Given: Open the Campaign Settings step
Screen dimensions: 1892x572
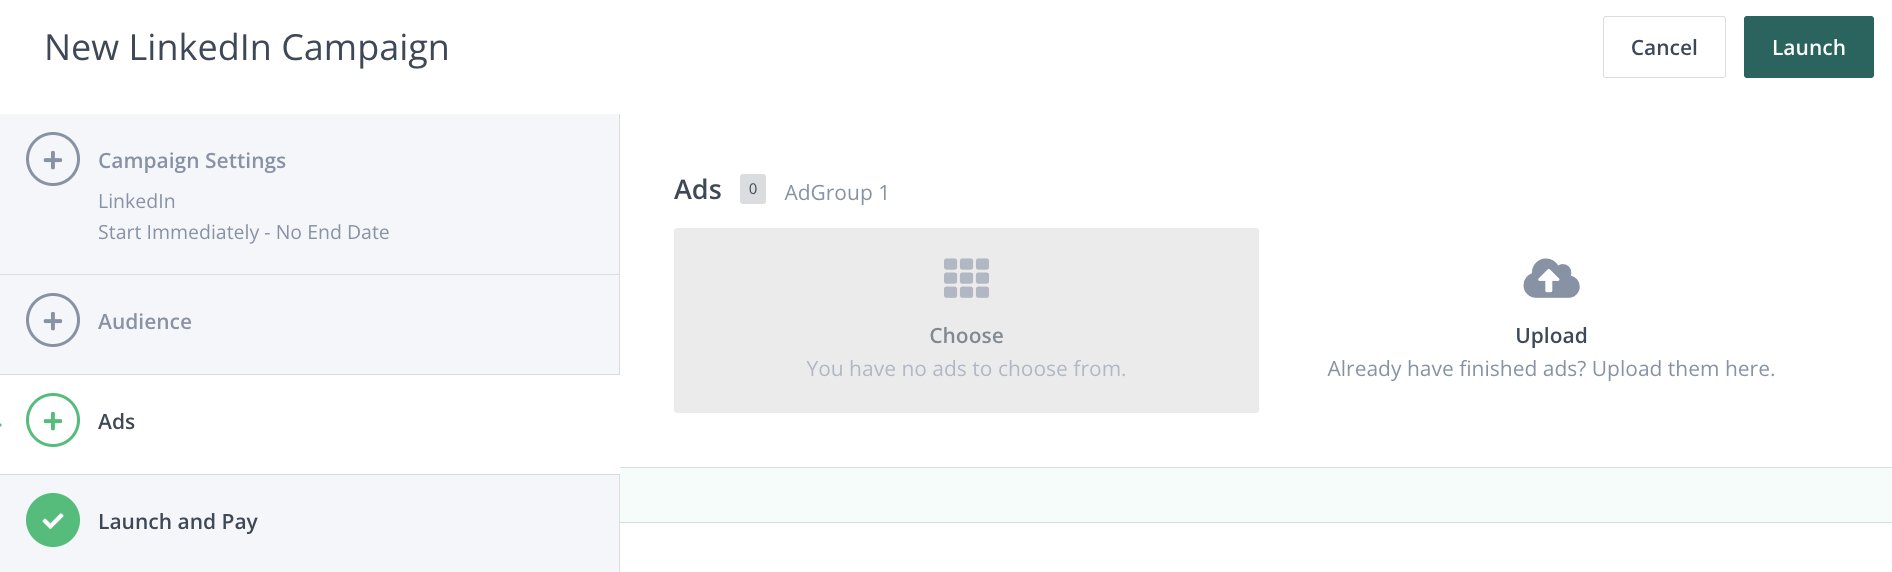Looking at the screenshot, I should pyautogui.click(x=192, y=160).
